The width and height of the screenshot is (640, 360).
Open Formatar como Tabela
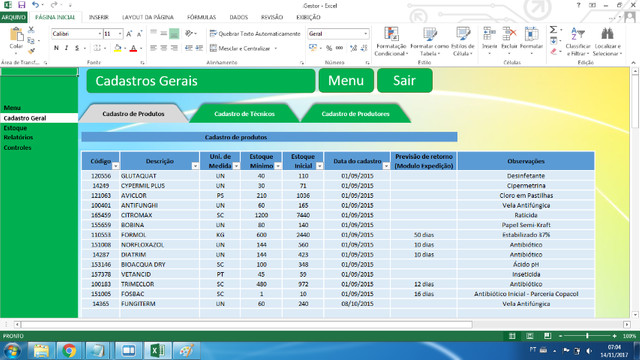(429, 42)
